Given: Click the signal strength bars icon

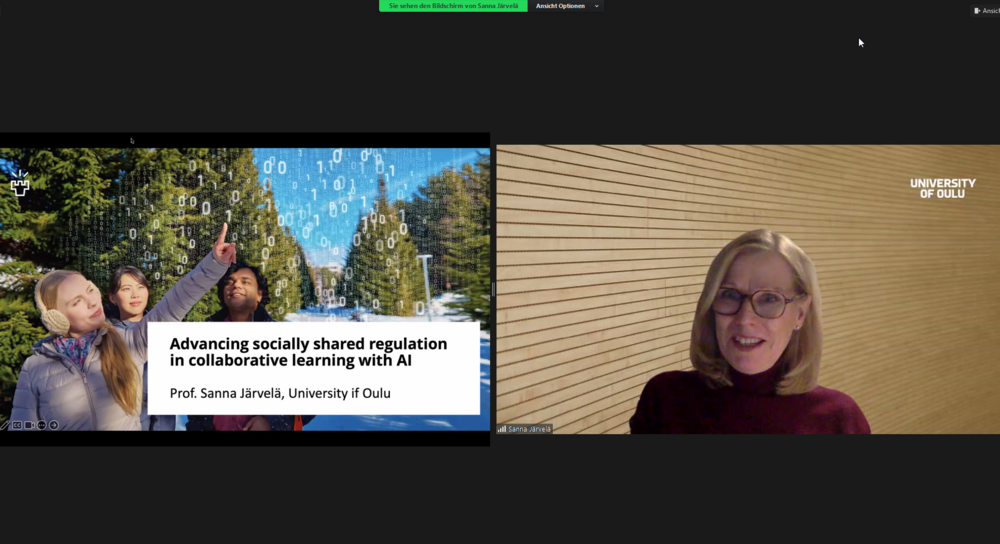Looking at the screenshot, I should pyautogui.click(x=502, y=429).
